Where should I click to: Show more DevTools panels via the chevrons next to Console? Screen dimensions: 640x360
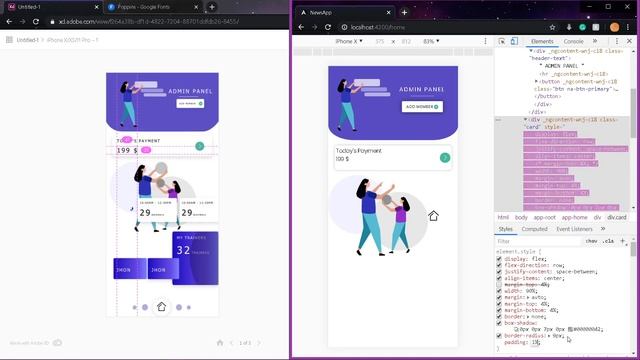click(x=595, y=41)
